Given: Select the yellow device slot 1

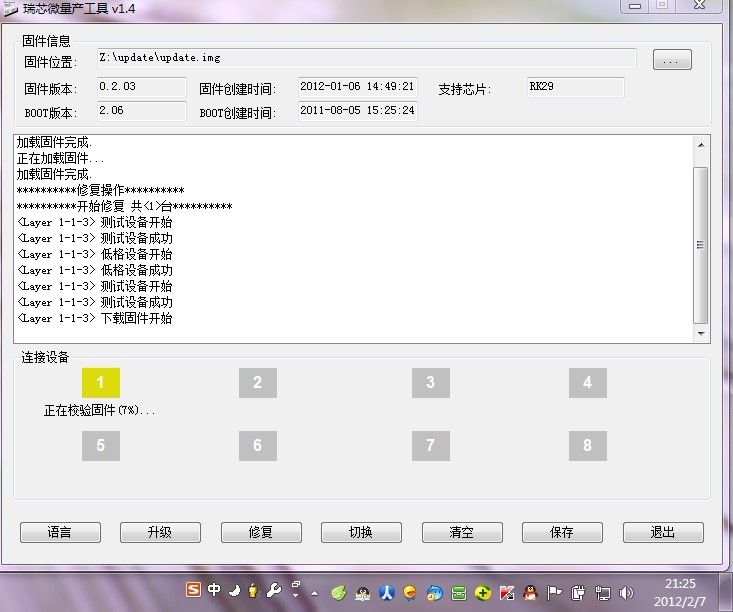Looking at the screenshot, I should point(101,382).
